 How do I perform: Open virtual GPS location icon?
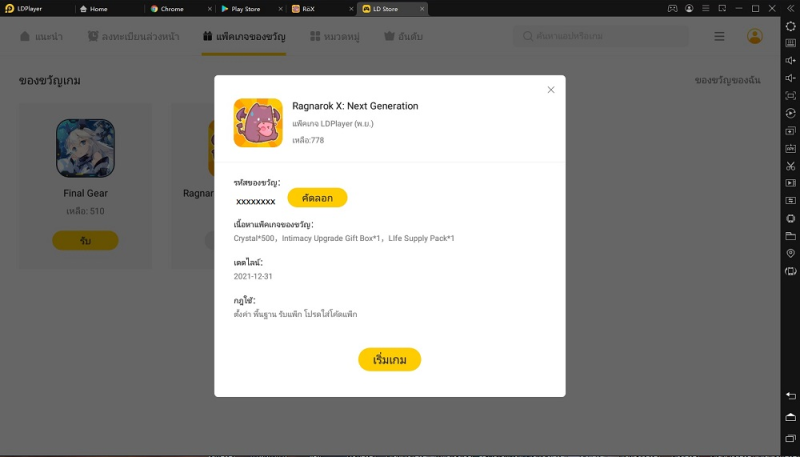pos(790,253)
